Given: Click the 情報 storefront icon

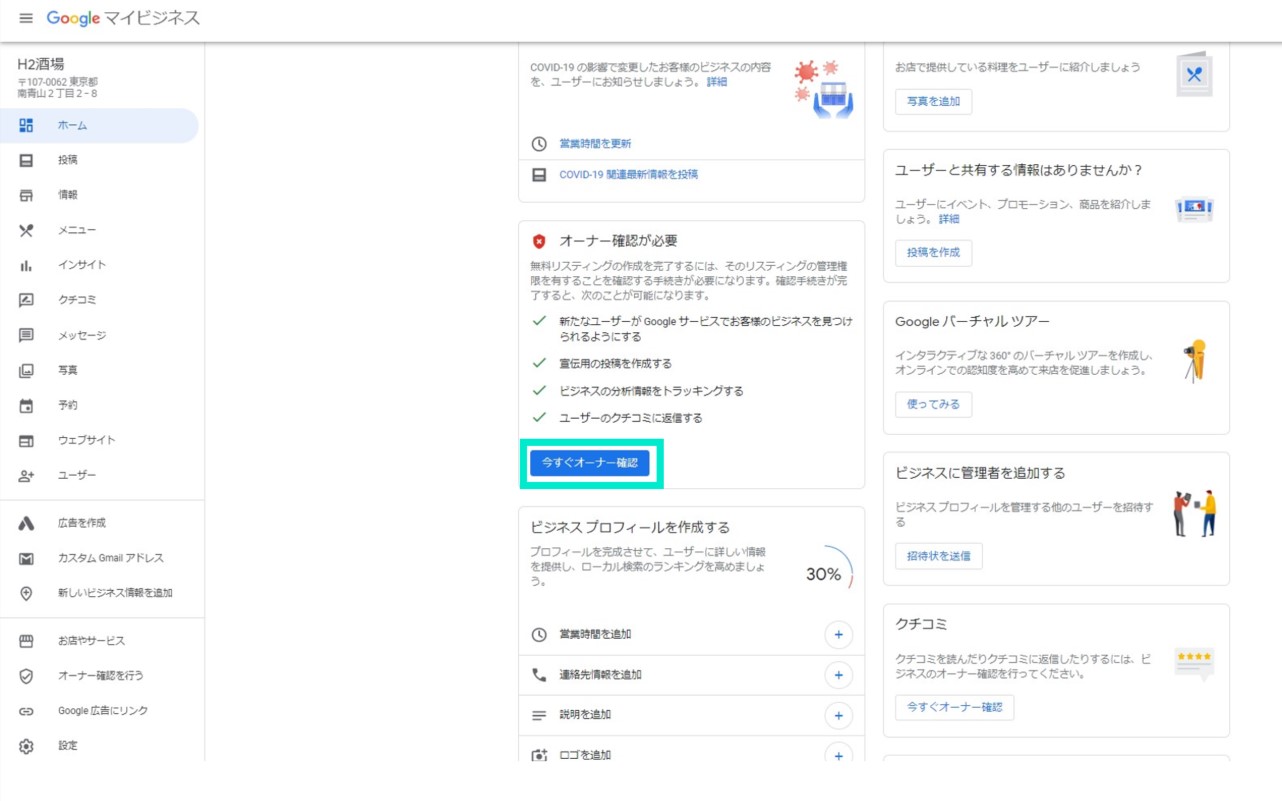Looking at the screenshot, I should (x=26, y=195).
